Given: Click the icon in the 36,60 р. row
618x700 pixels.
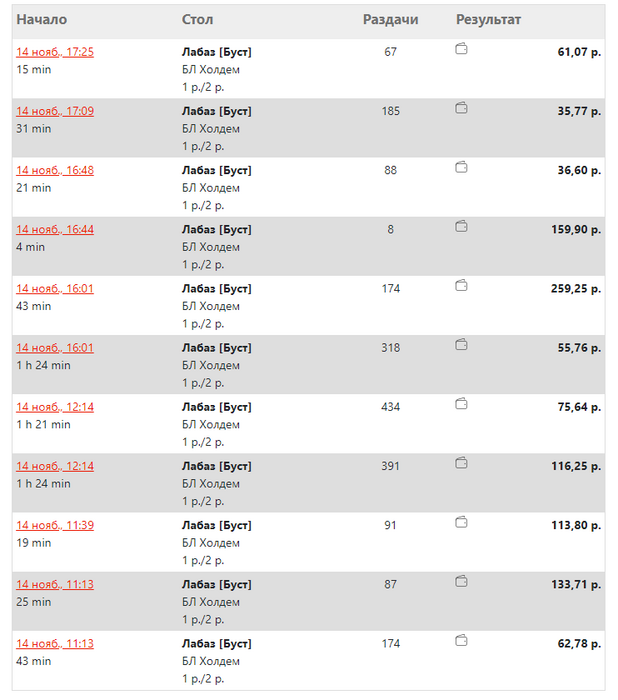Looking at the screenshot, I should [461, 167].
